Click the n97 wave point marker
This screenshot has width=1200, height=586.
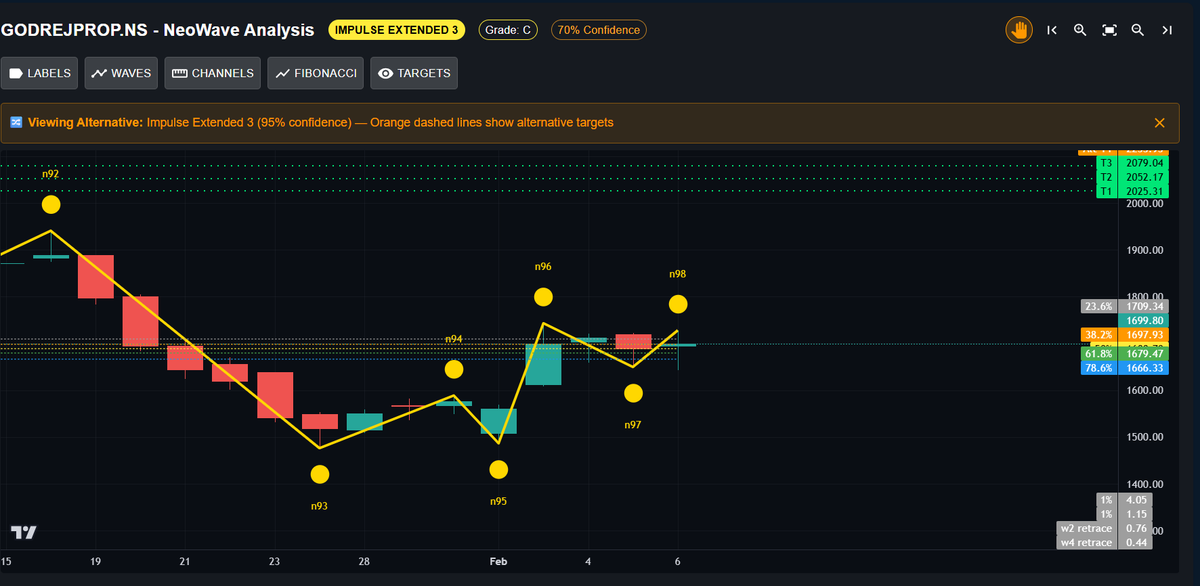[x=633, y=393]
